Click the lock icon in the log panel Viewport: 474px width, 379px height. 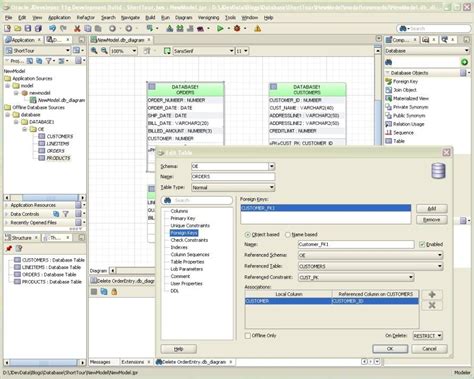(114, 292)
